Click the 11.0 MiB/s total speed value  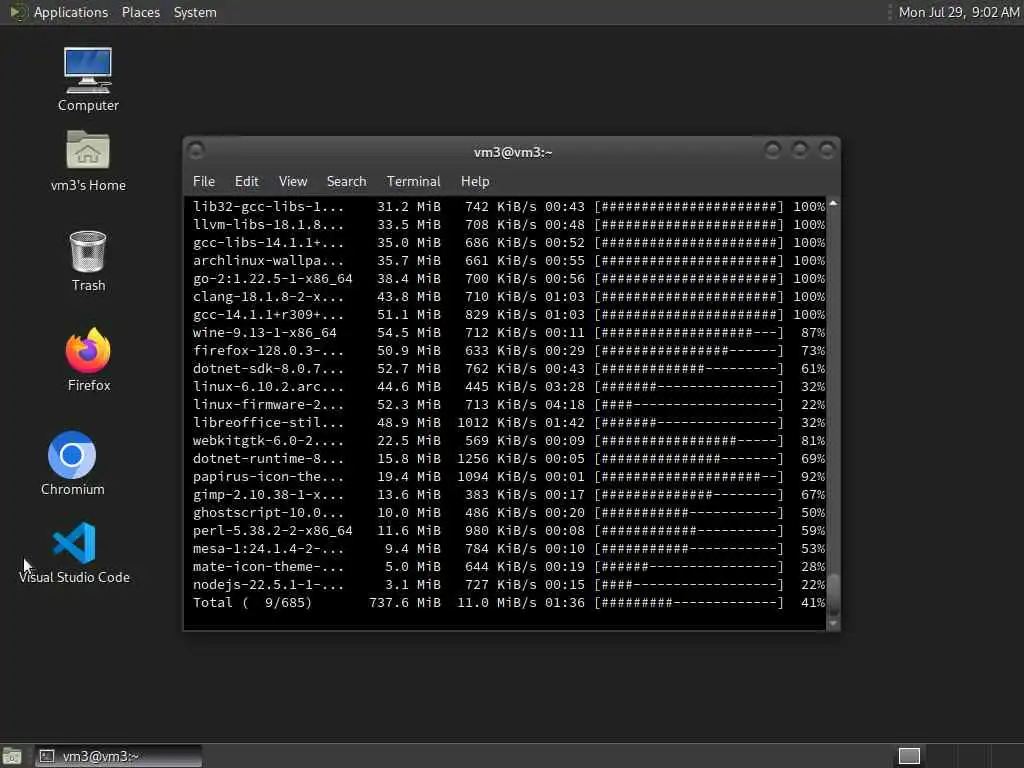(x=496, y=603)
